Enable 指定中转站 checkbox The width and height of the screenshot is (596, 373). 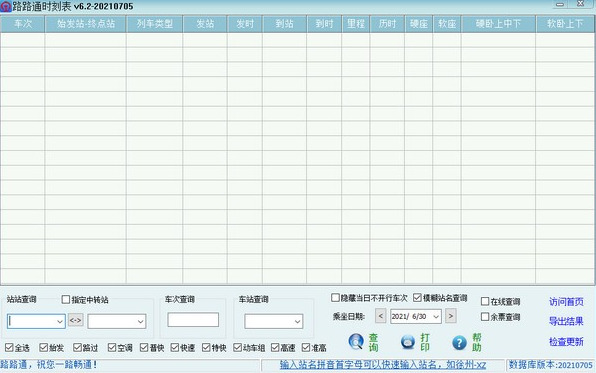coord(65,299)
